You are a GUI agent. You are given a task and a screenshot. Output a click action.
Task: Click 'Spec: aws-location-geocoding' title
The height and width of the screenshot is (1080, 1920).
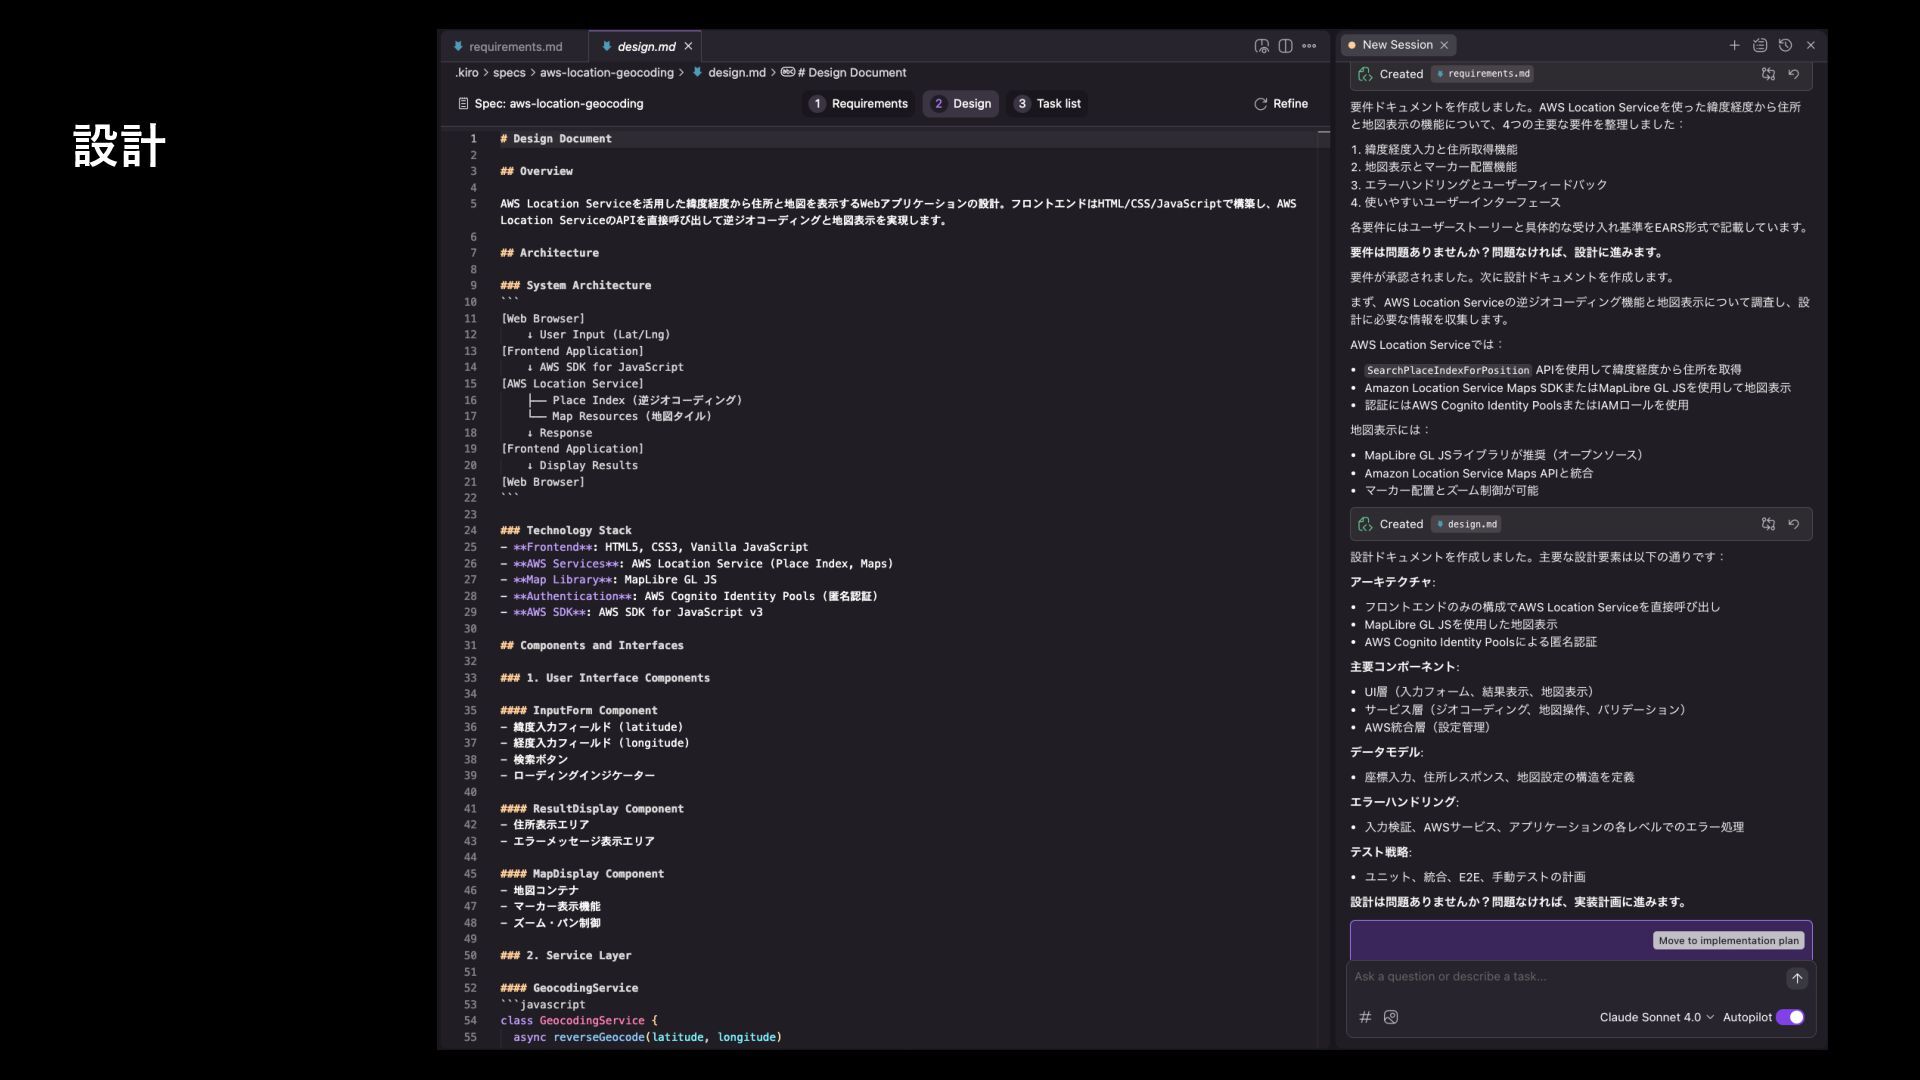559,104
